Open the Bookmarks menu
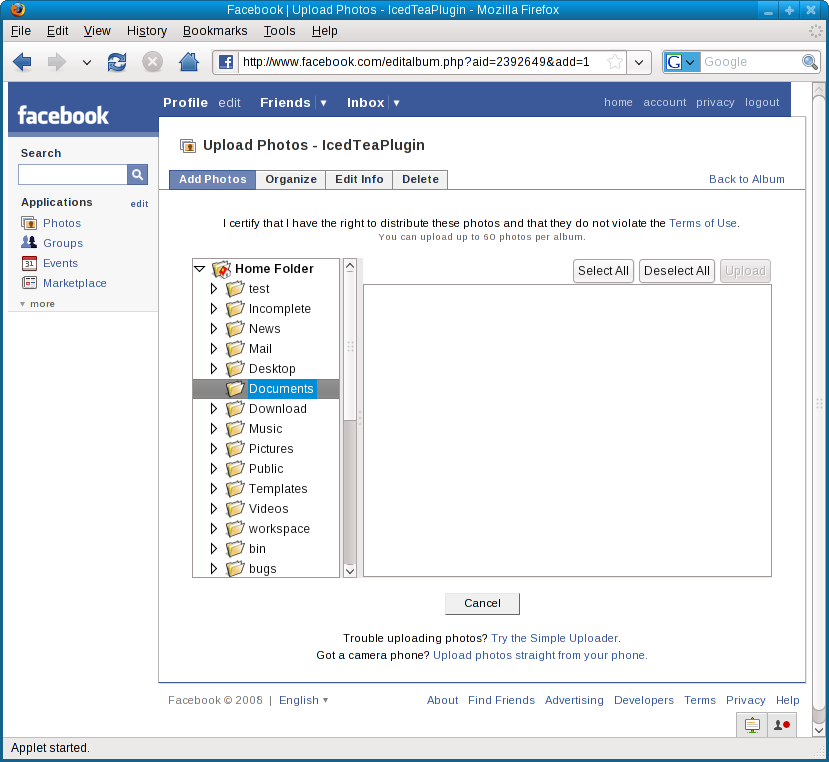This screenshot has width=829, height=762. [x=215, y=31]
